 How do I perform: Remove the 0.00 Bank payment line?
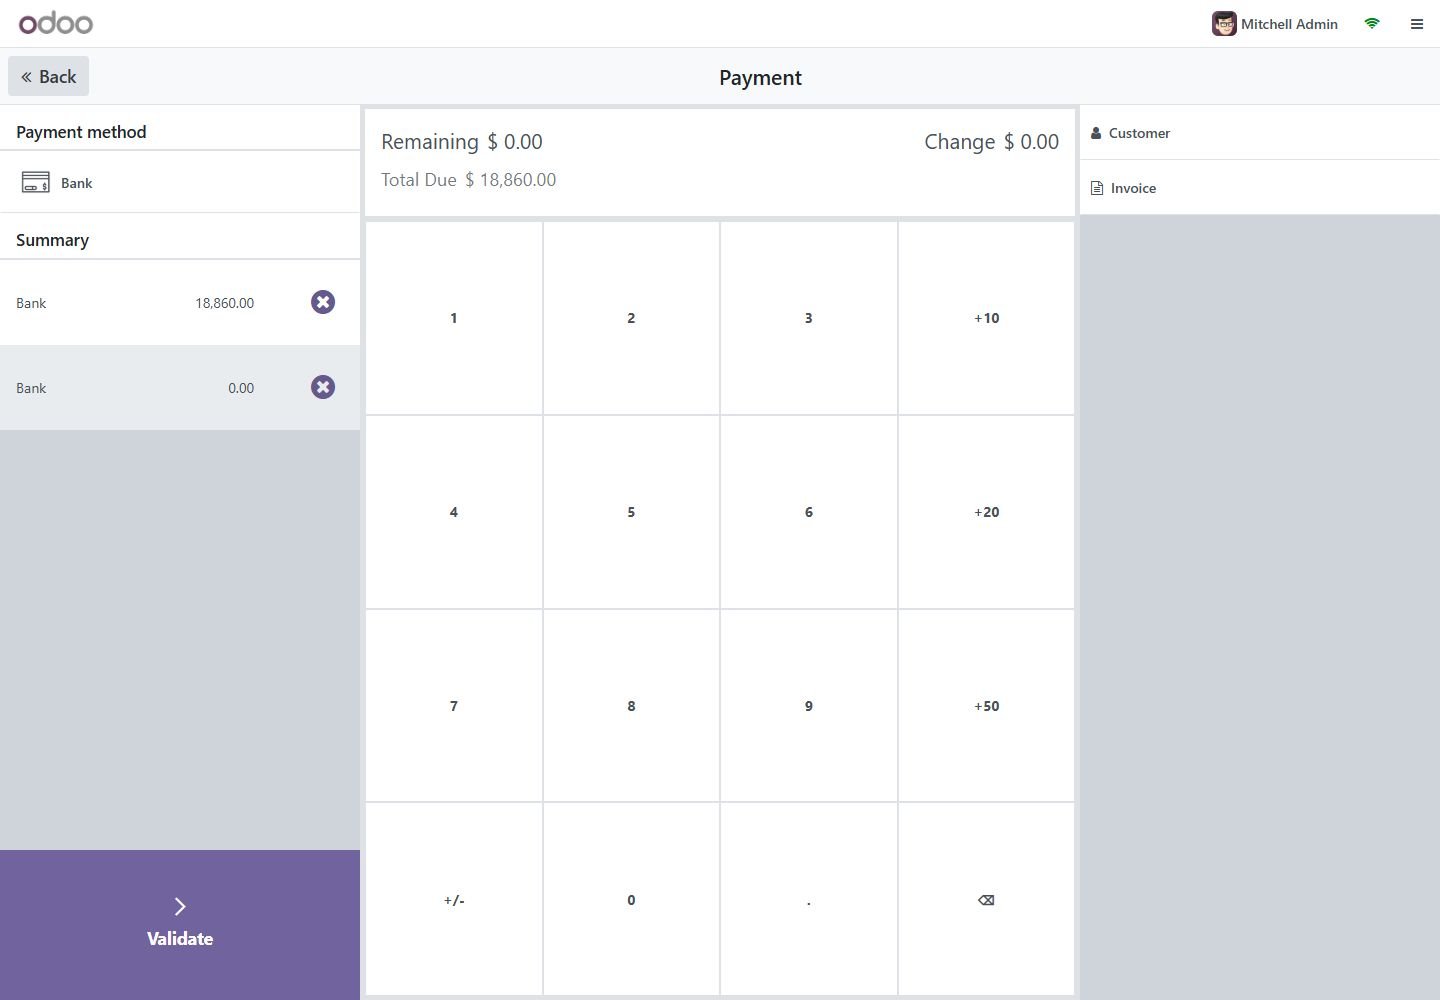[x=323, y=387]
